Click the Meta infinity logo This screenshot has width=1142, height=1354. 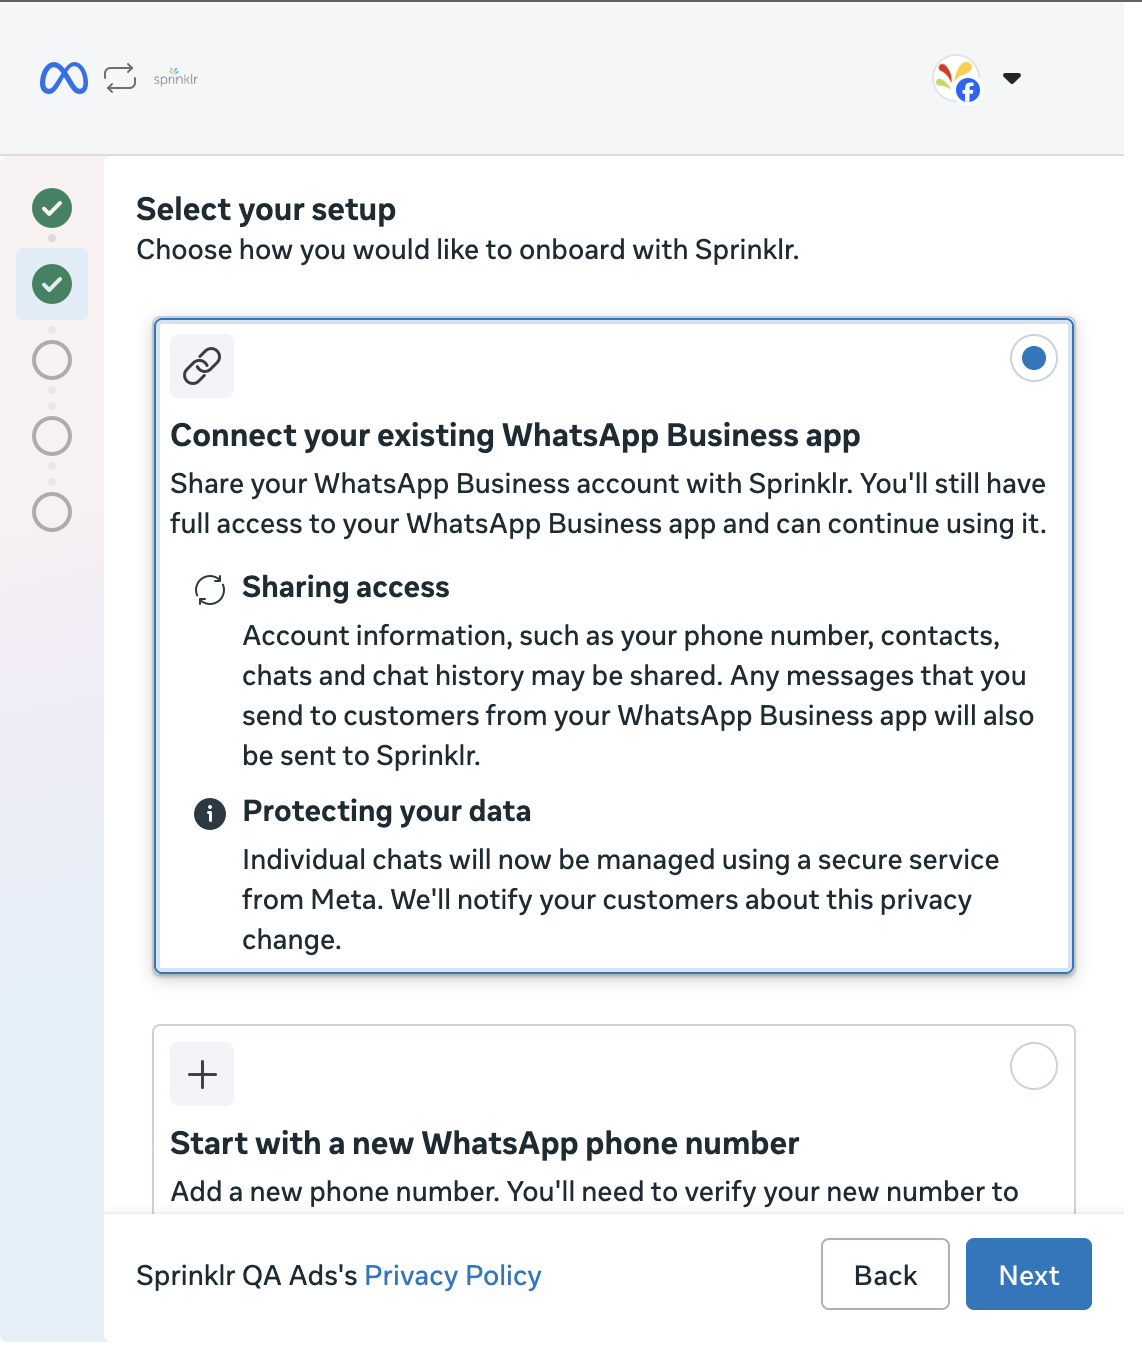pos(64,78)
